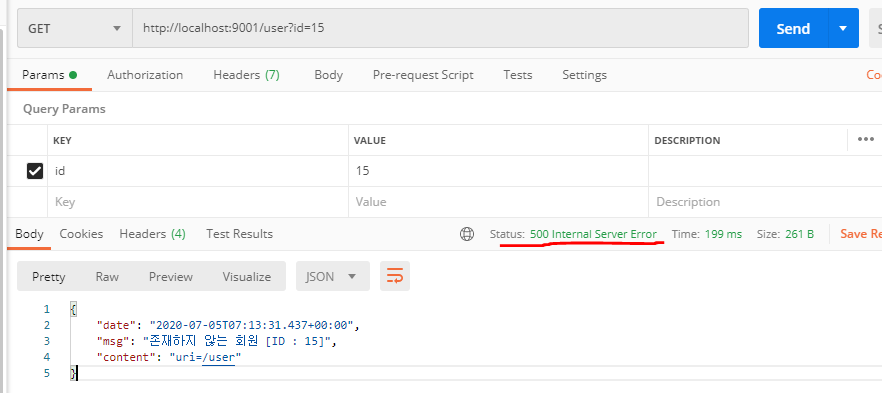The width and height of the screenshot is (882, 393).
Task: Open the Pre-request Script tab
Action: (x=423, y=75)
